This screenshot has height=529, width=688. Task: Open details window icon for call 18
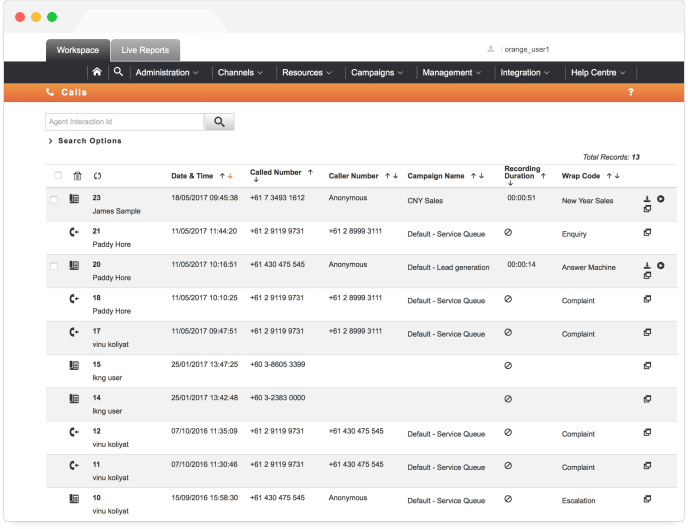(647, 299)
